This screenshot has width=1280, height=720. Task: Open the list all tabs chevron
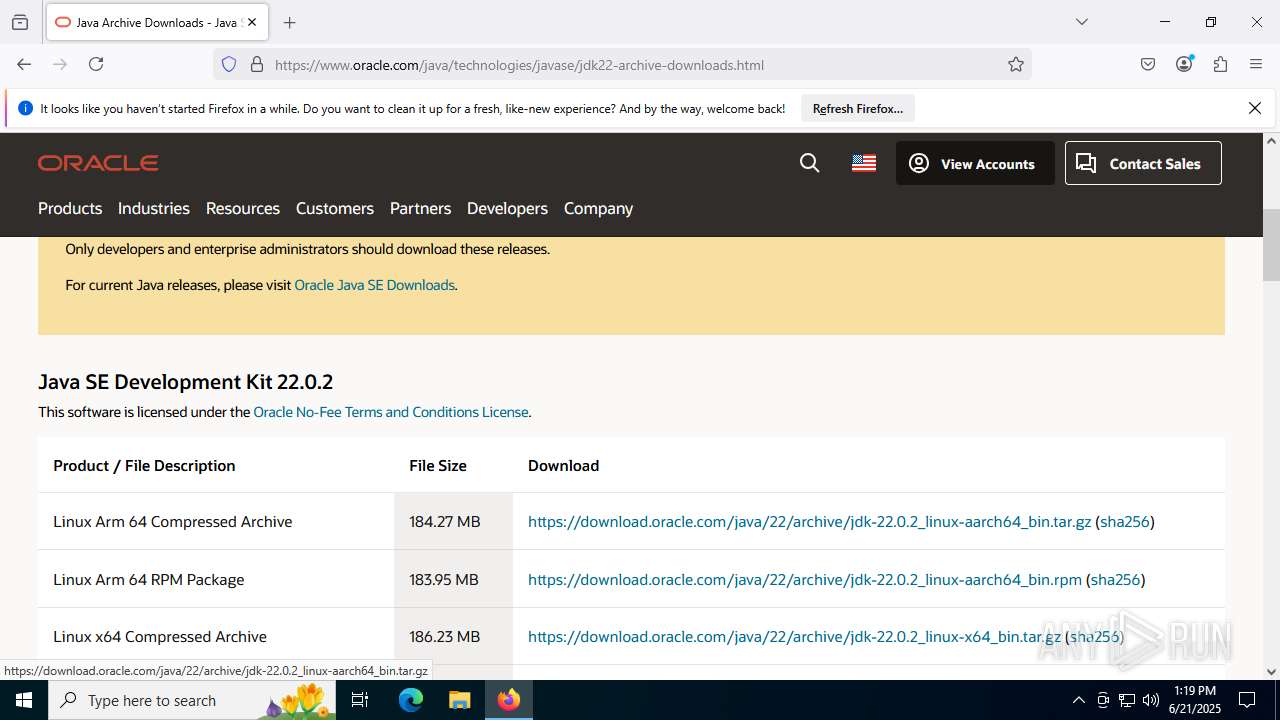coord(1081,22)
